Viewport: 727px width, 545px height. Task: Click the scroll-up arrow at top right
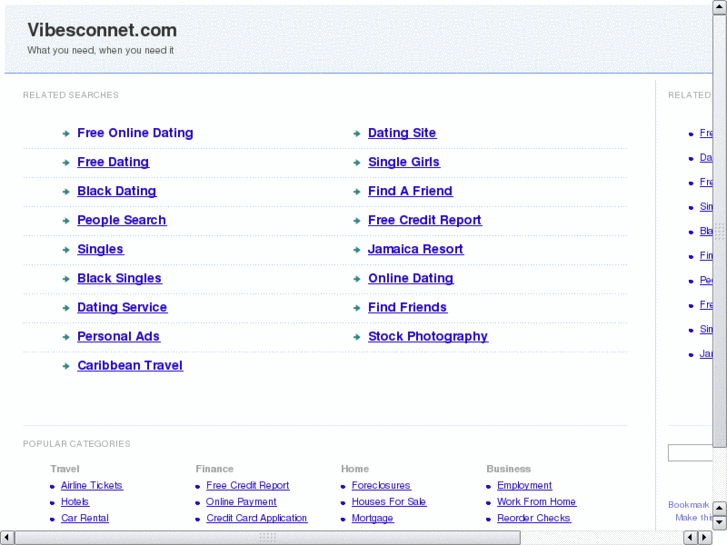720,7
